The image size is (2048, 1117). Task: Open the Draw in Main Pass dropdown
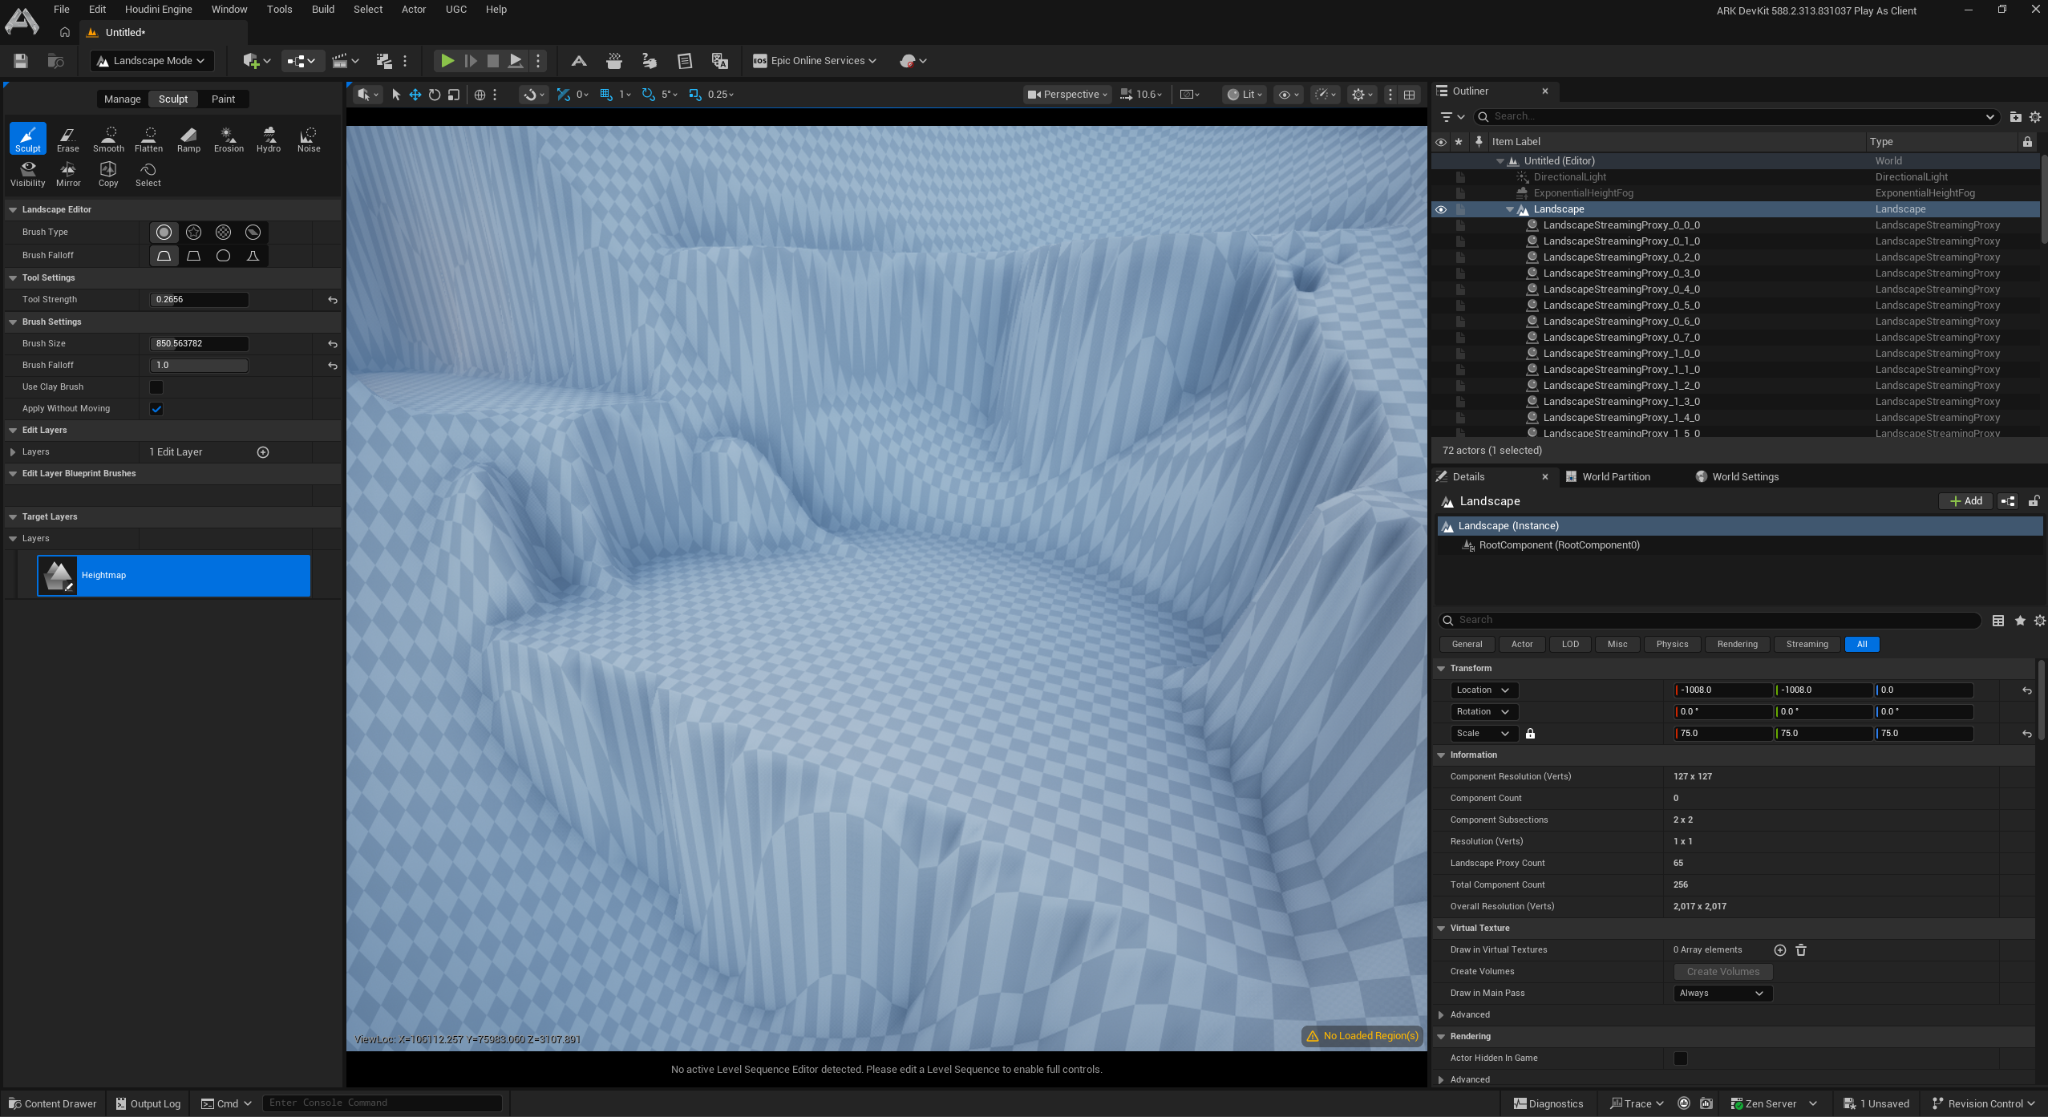[x=1722, y=993]
